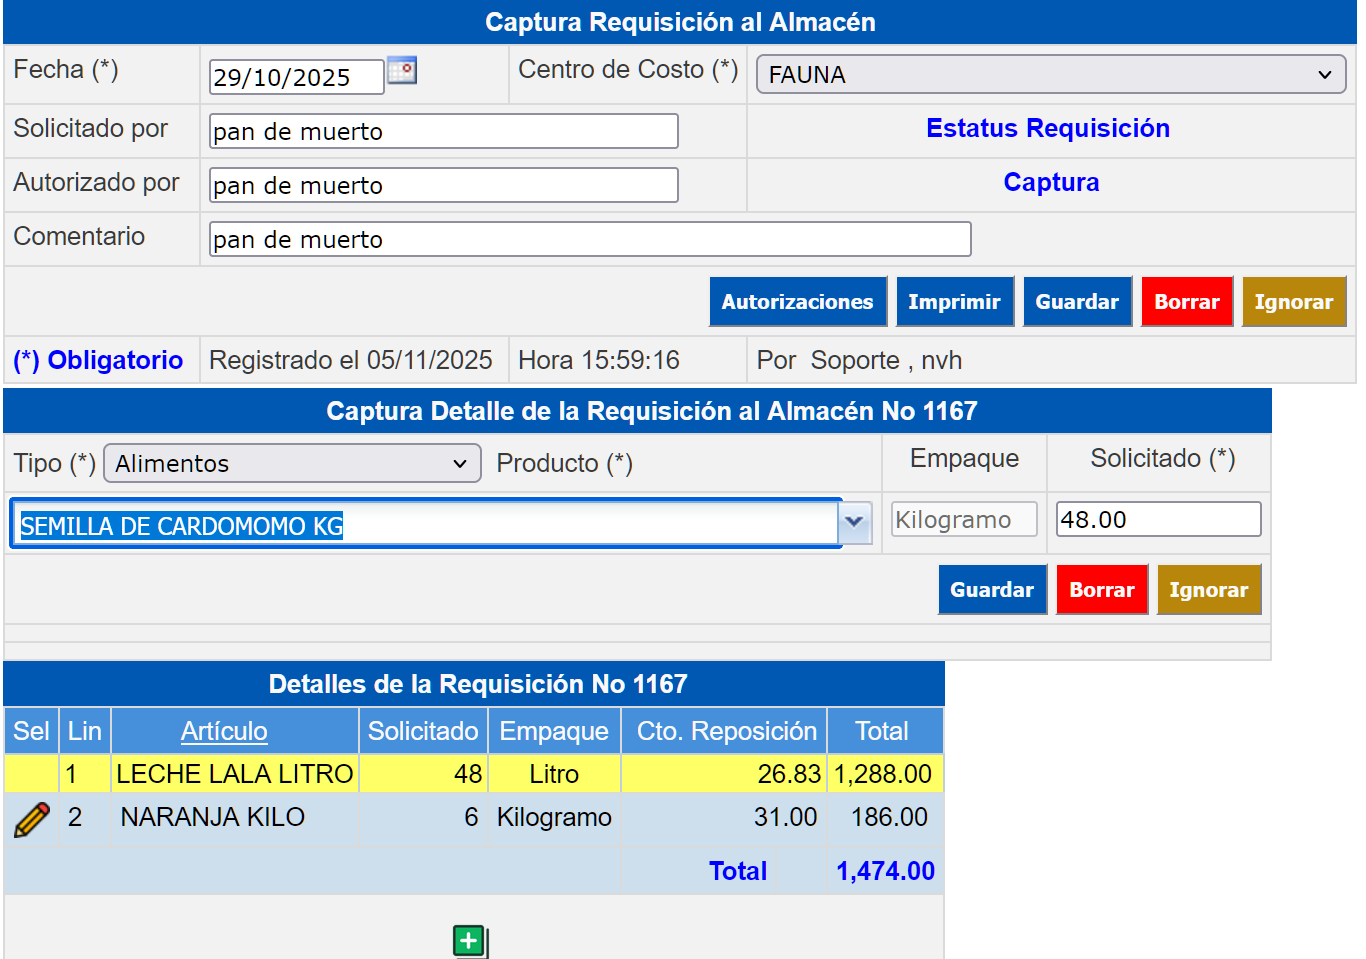Click Ignorar in the requisition header

[x=1293, y=302]
